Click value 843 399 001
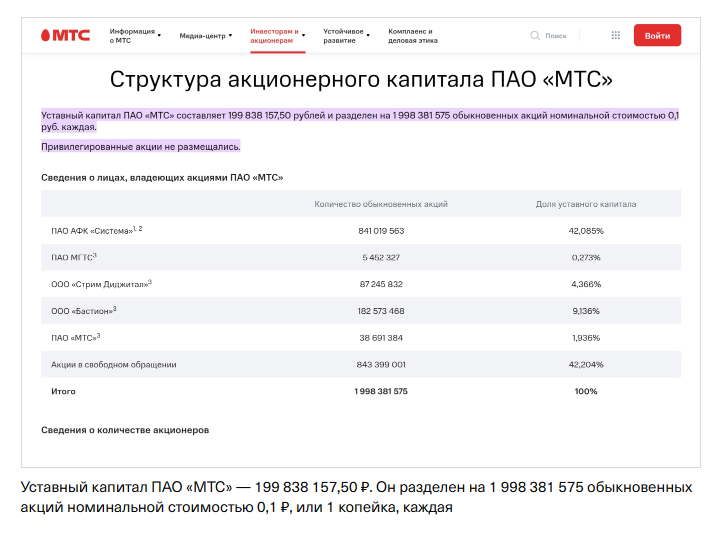 click(381, 365)
